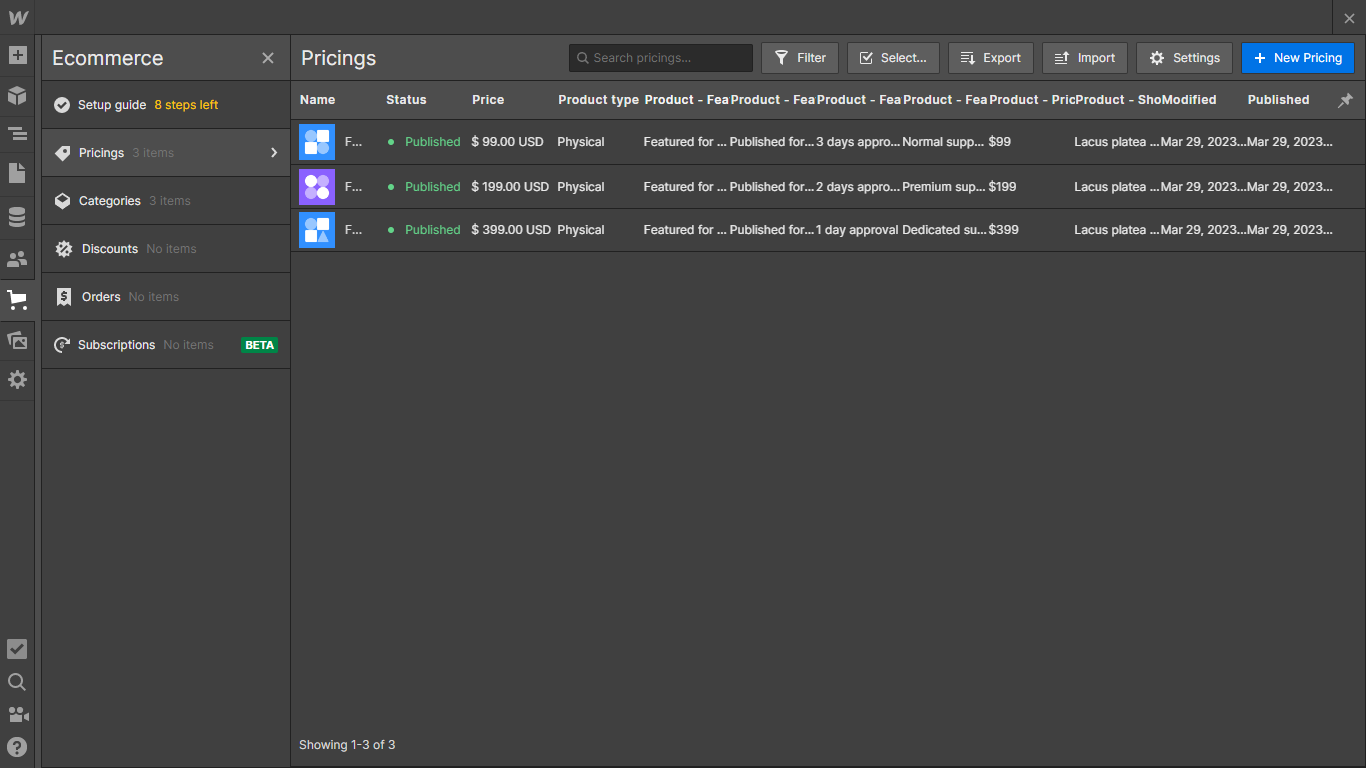
Task: Select the Ecommerce cart icon
Action: click(x=17, y=300)
